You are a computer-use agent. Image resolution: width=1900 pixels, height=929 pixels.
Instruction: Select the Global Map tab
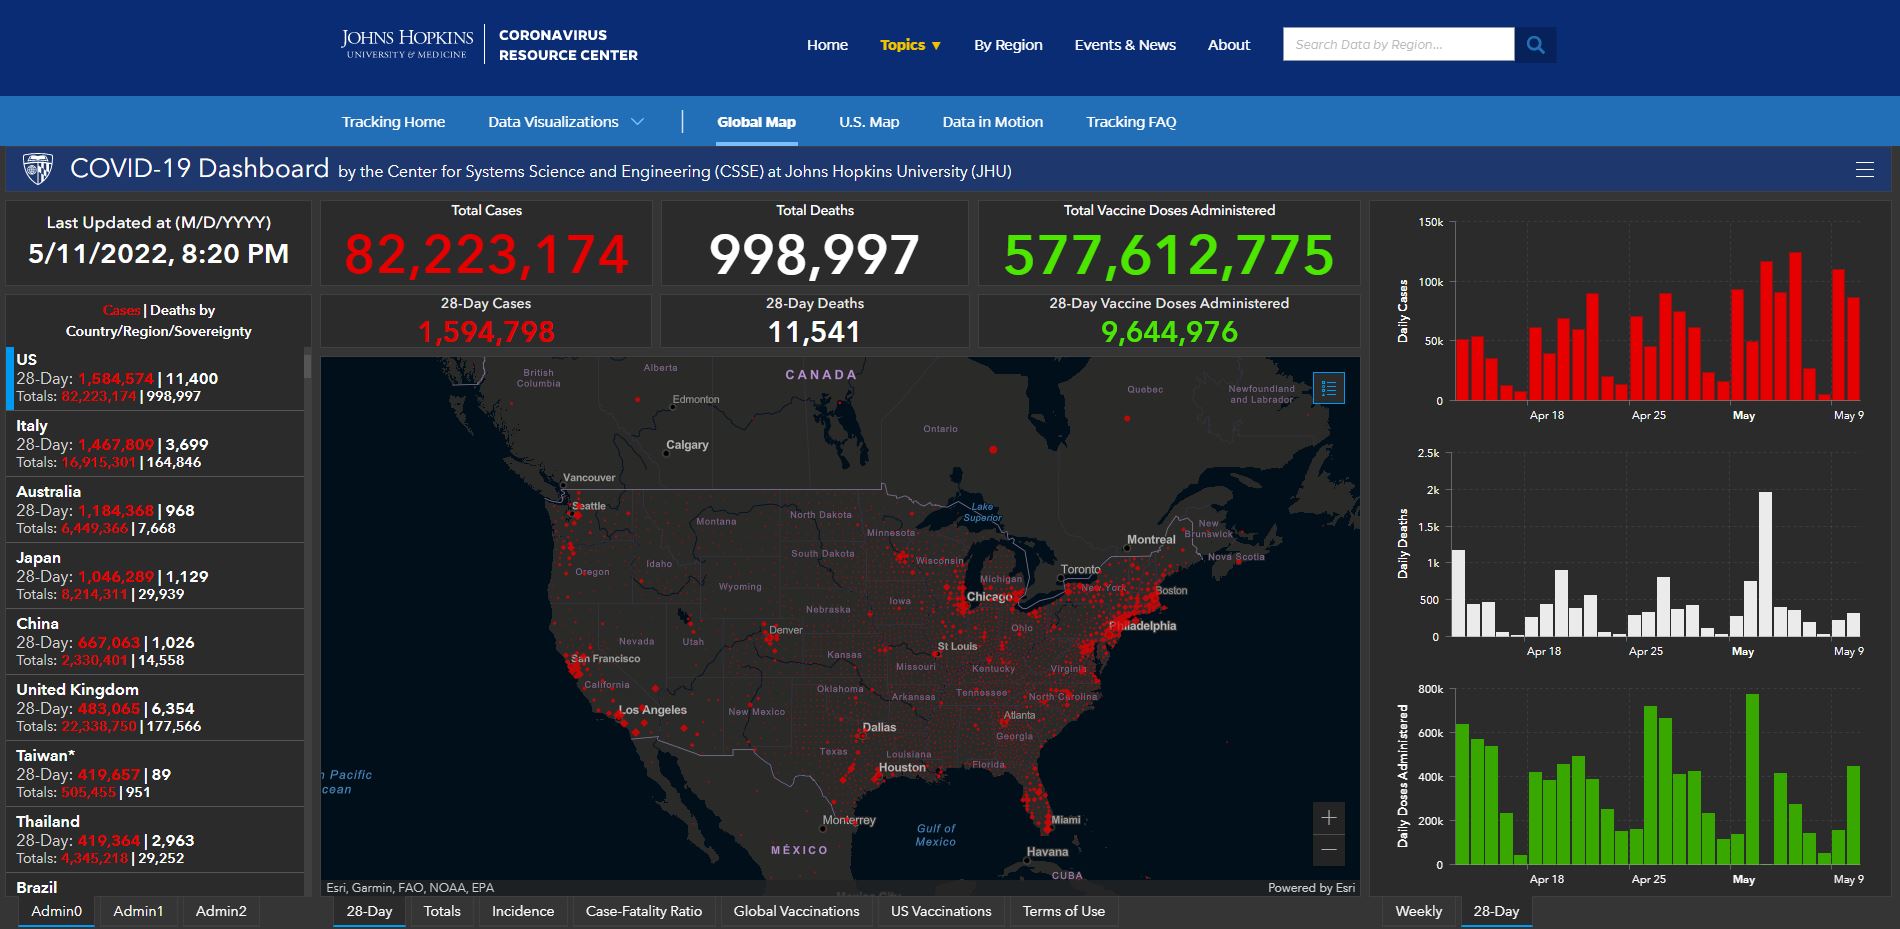[x=756, y=122]
